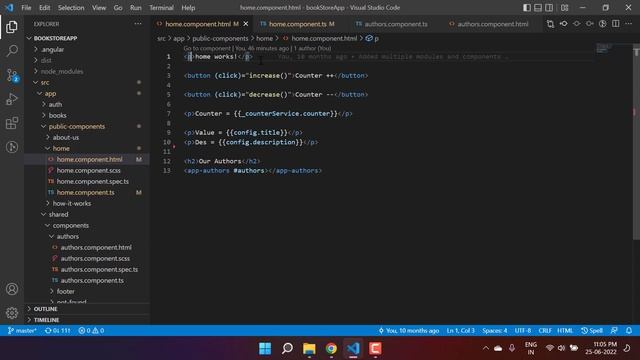Open the notifications bell

click(629, 331)
